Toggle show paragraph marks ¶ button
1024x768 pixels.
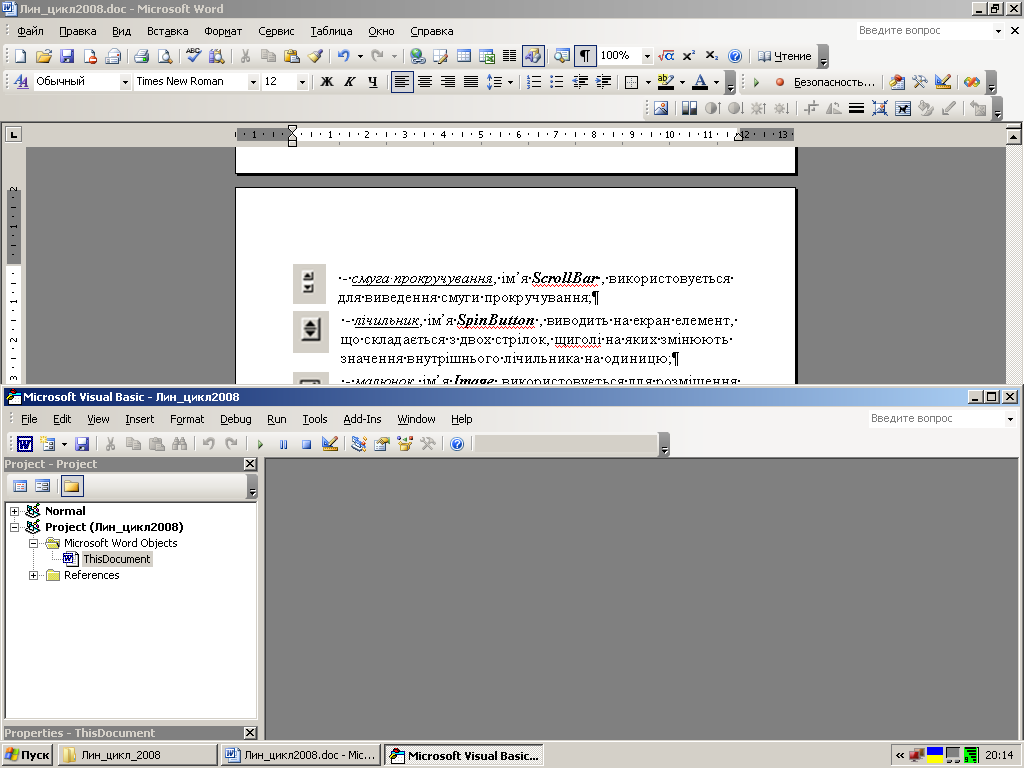pyautogui.click(x=585, y=56)
